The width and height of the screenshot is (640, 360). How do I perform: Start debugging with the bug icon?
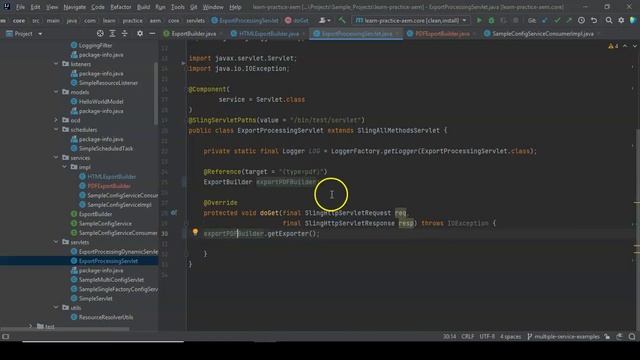491,20
